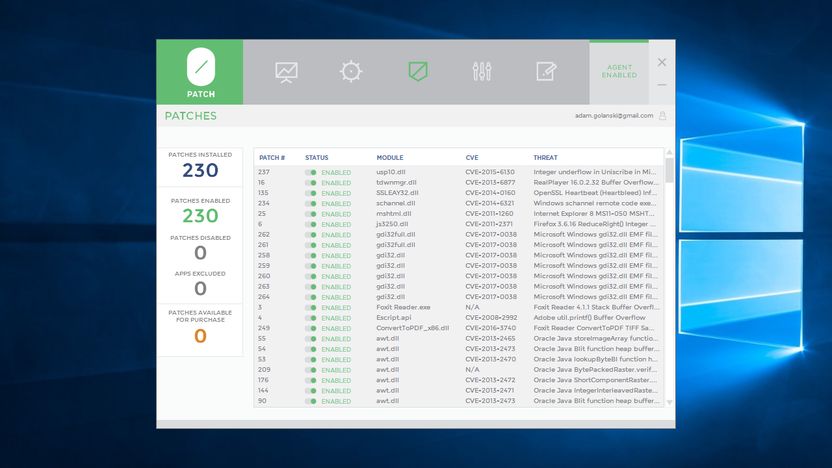The width and height of the screenshot is (832, 468).
Task: Open the dashboard chart monitor icon
Action: [x=287, y=72]
